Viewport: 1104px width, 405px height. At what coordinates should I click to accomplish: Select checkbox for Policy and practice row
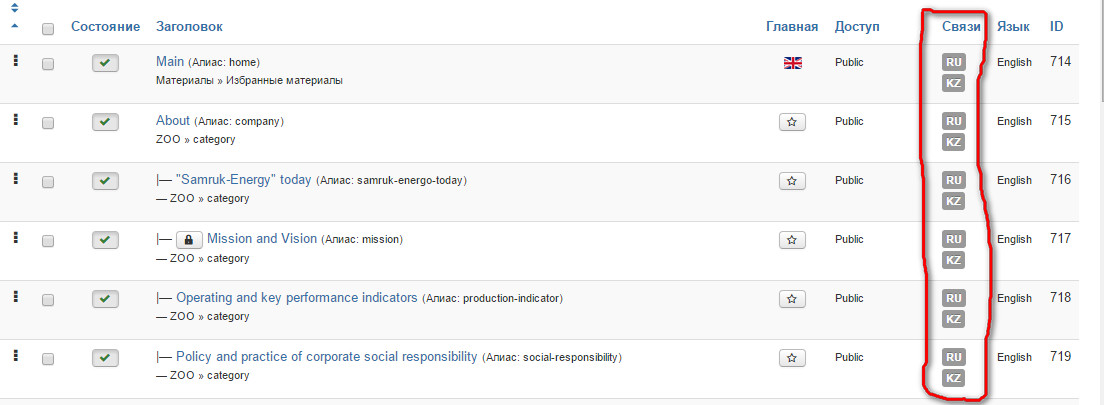pos(48,359)
